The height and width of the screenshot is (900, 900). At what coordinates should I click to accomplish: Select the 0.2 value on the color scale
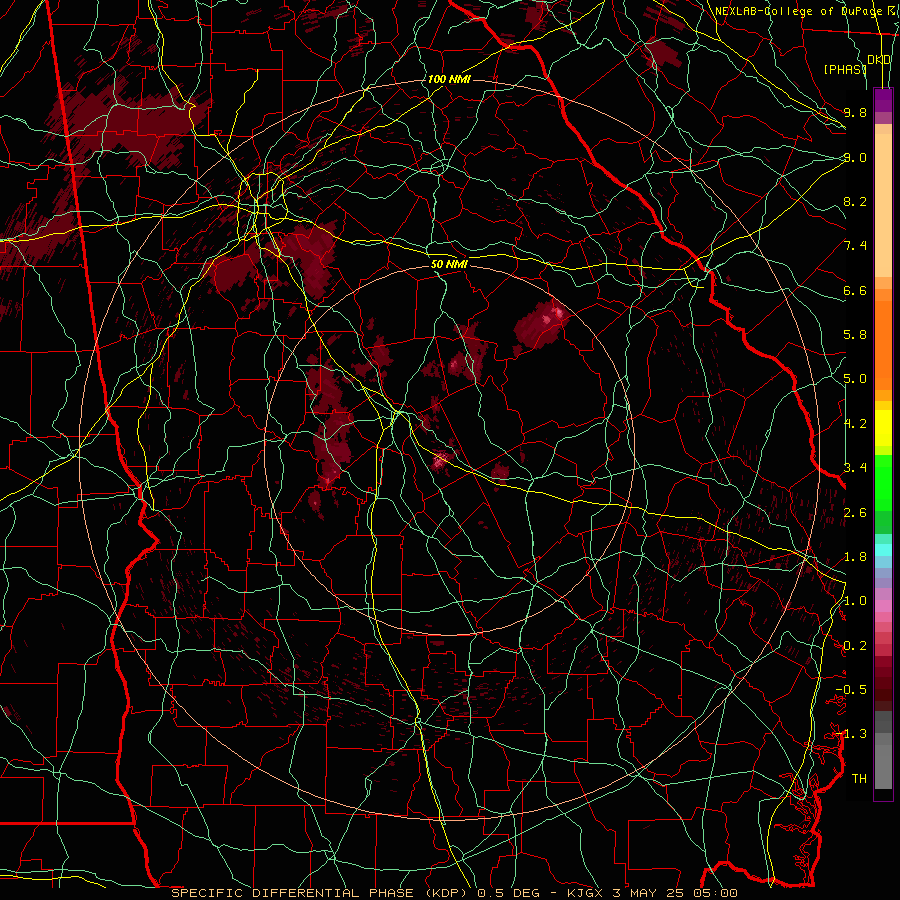coord(855,646)
